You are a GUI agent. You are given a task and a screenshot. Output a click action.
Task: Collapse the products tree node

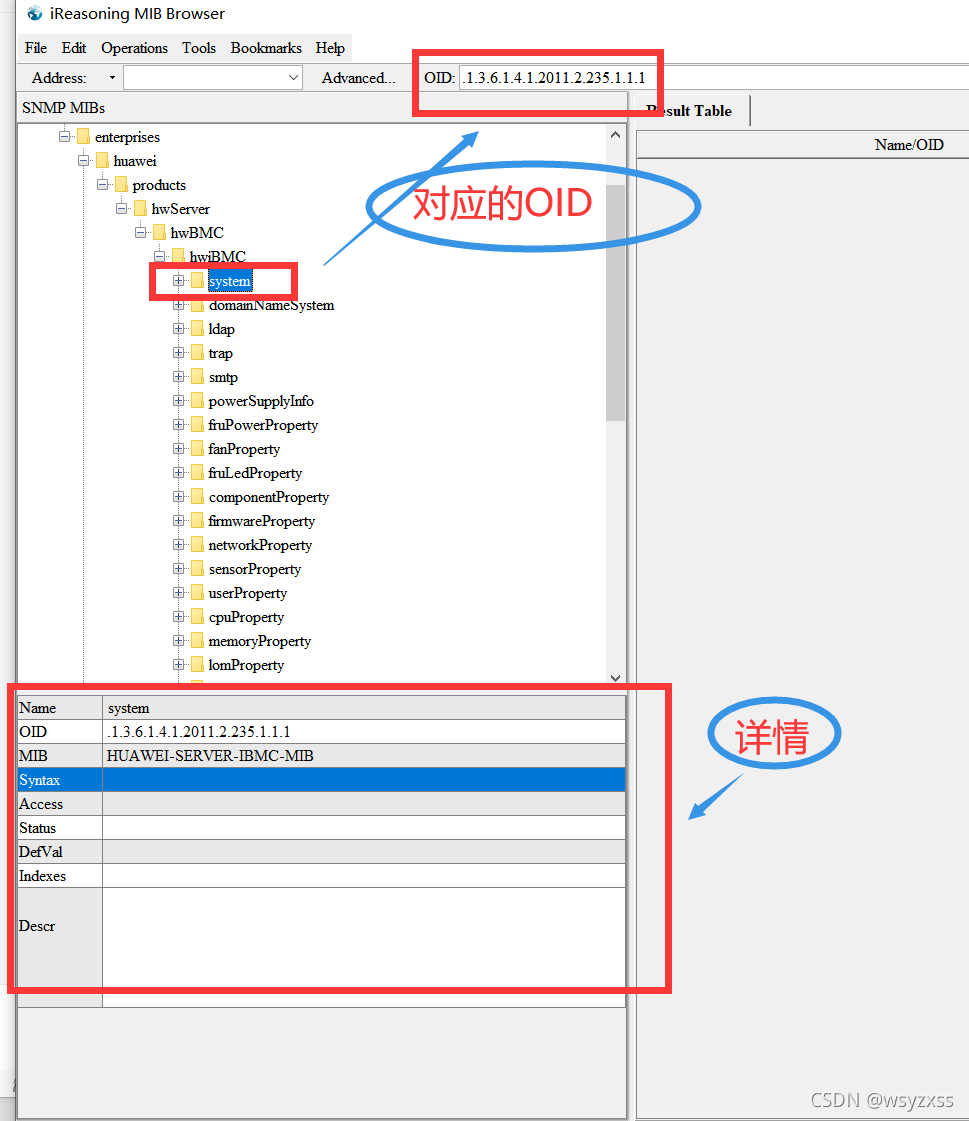(x=102, y=184)
